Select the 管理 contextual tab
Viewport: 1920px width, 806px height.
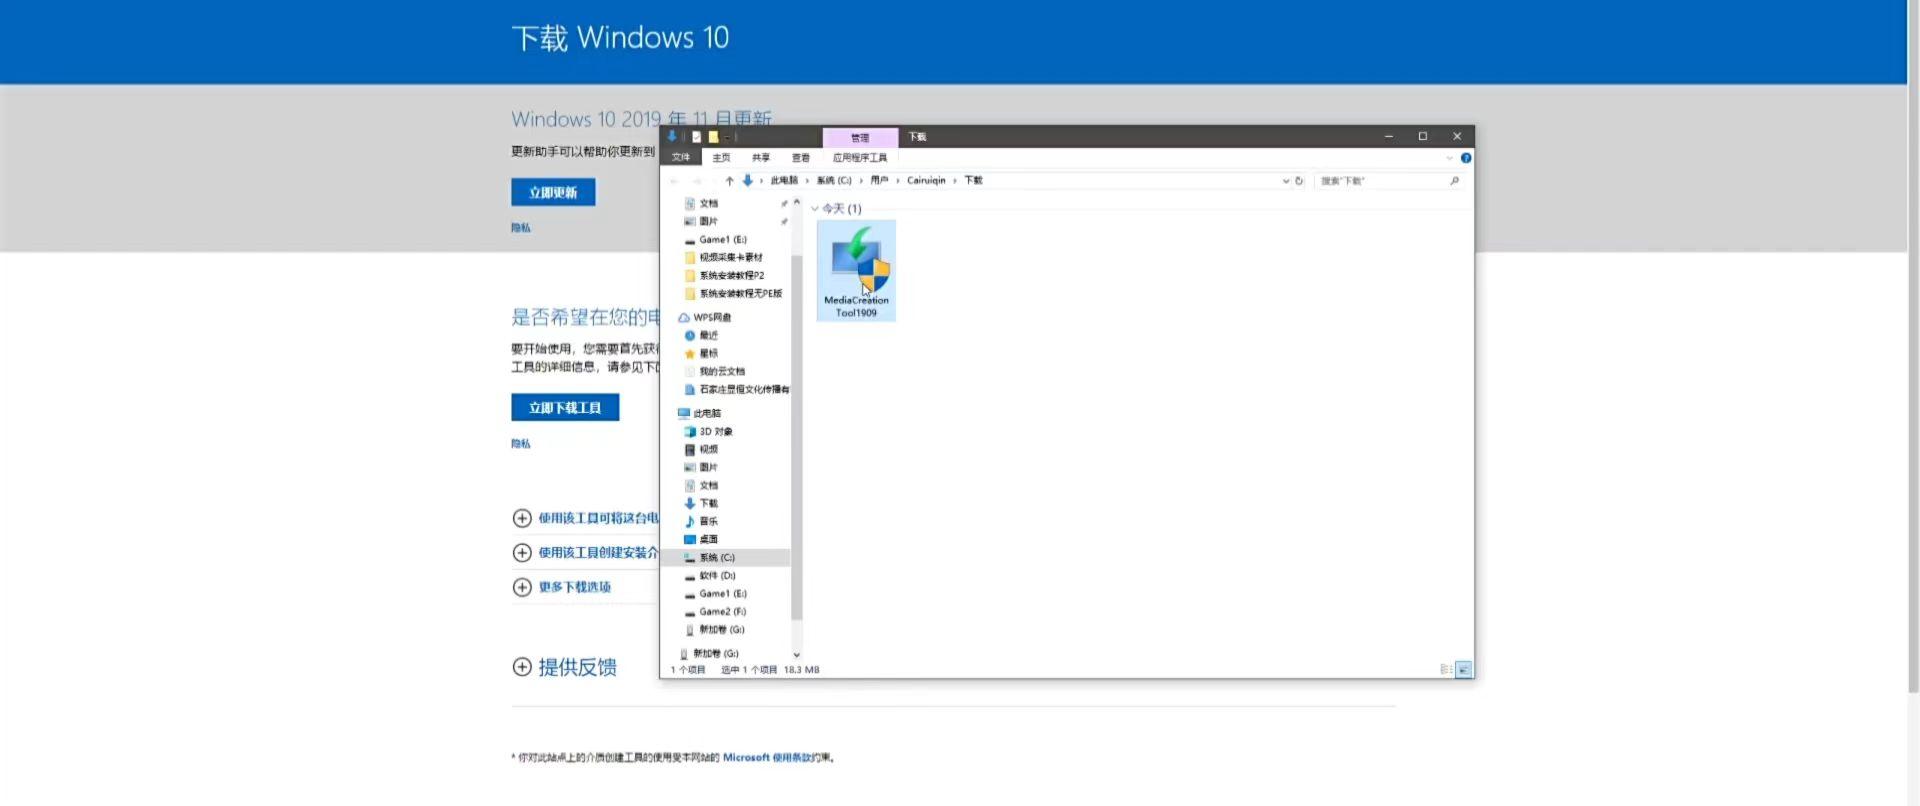tap(860, 137)
